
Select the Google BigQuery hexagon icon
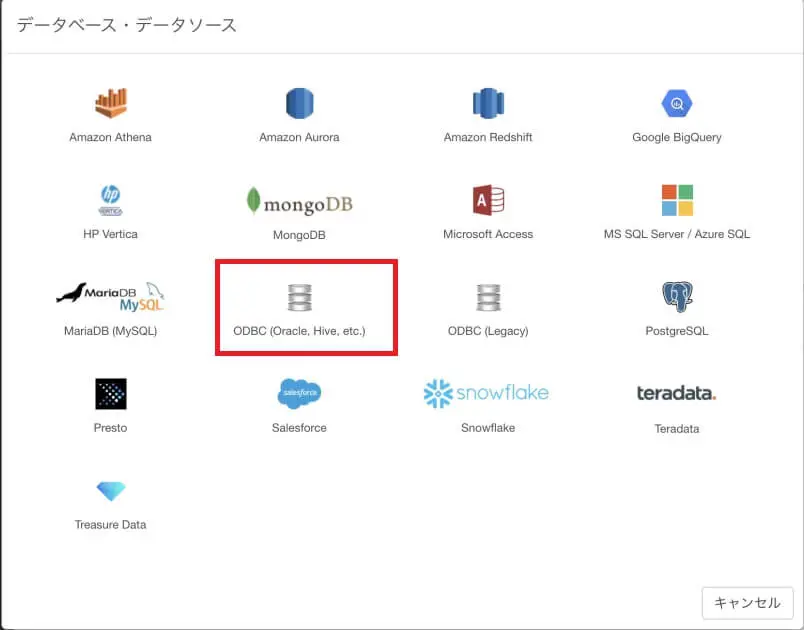677,103
